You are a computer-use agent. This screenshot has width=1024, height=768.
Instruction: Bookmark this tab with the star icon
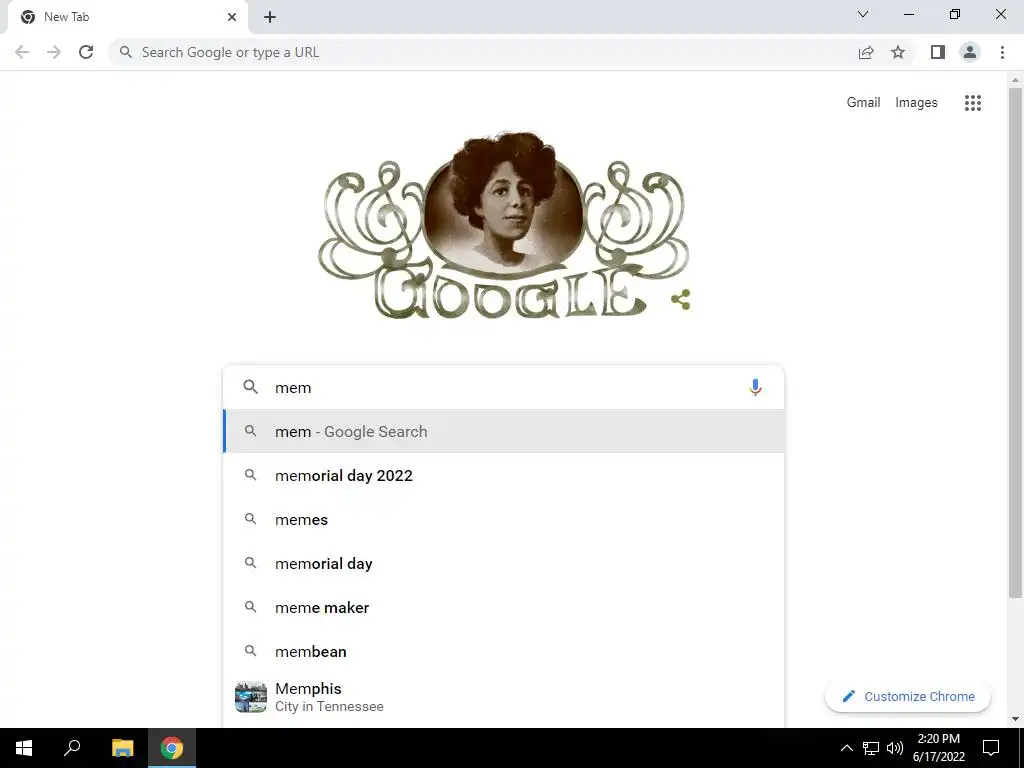coord(898,52)
